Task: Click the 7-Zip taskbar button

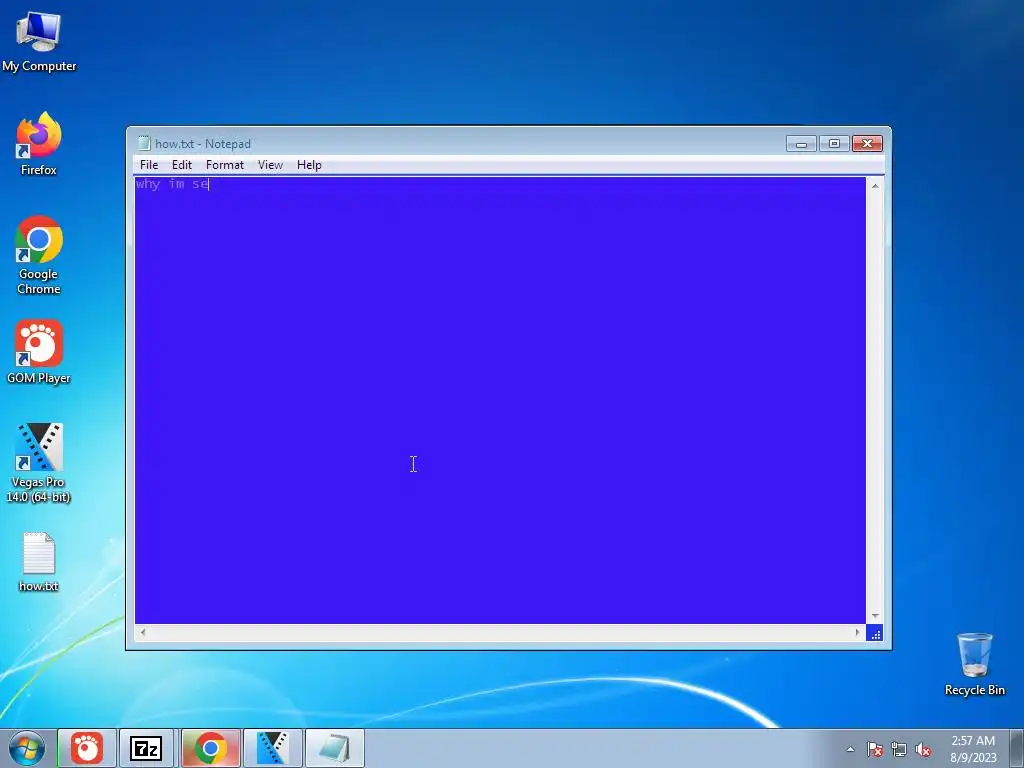Action: (146, 748)
